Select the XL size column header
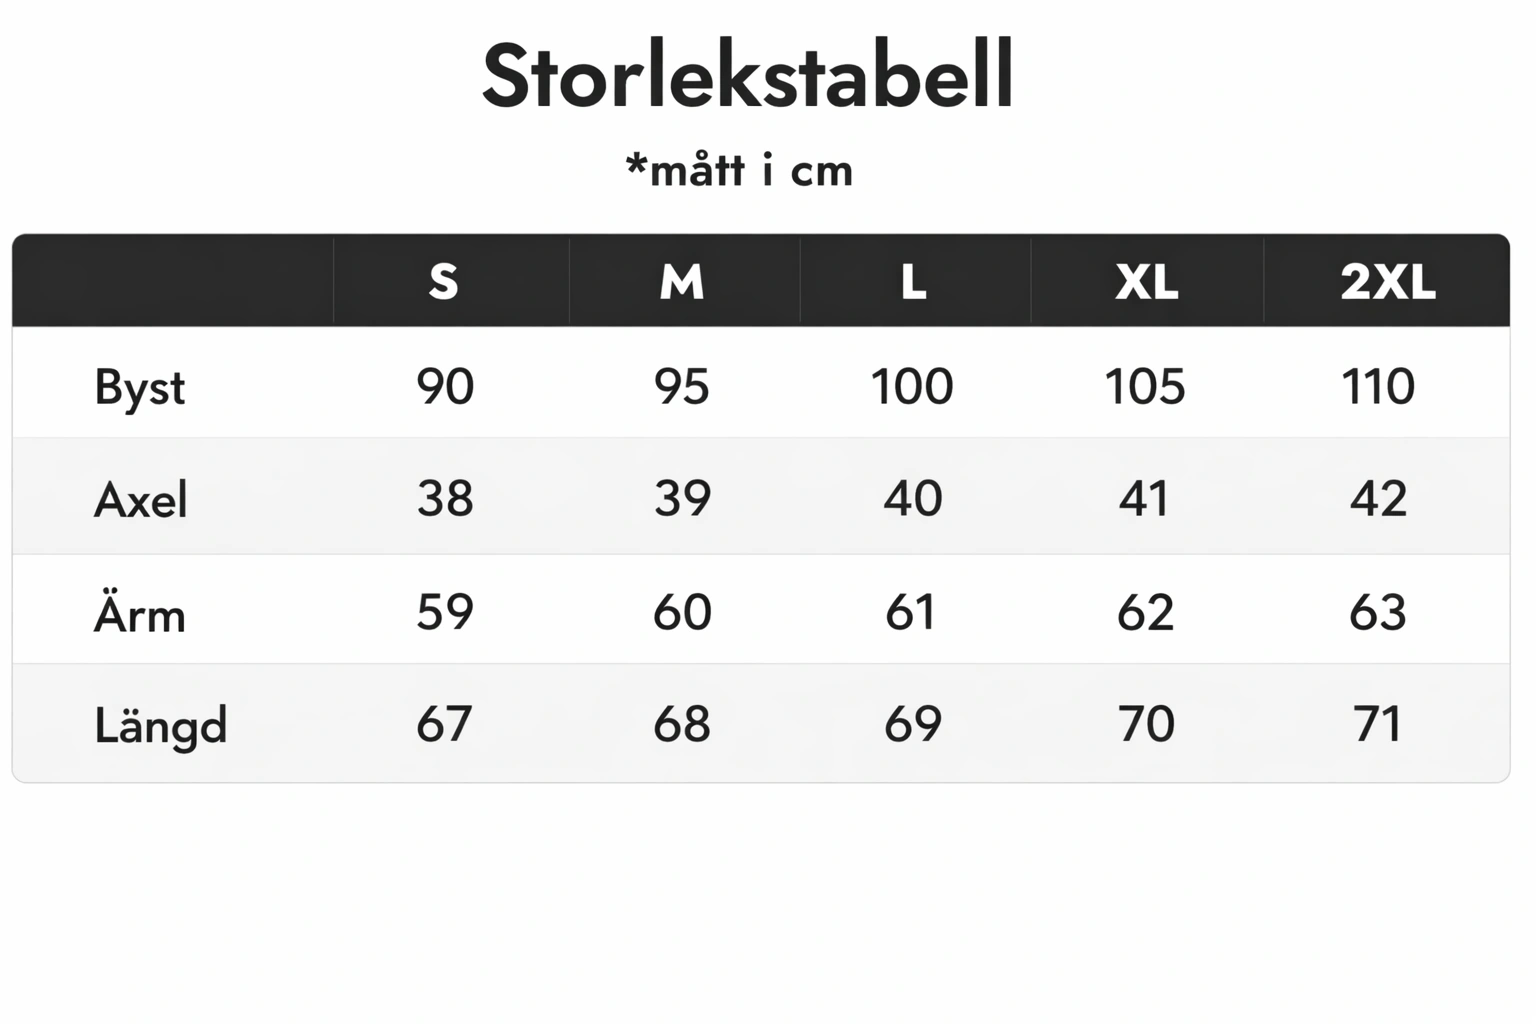Image resolution: width=1536 pixels, height=1024 pixels. coord(1146,282)
